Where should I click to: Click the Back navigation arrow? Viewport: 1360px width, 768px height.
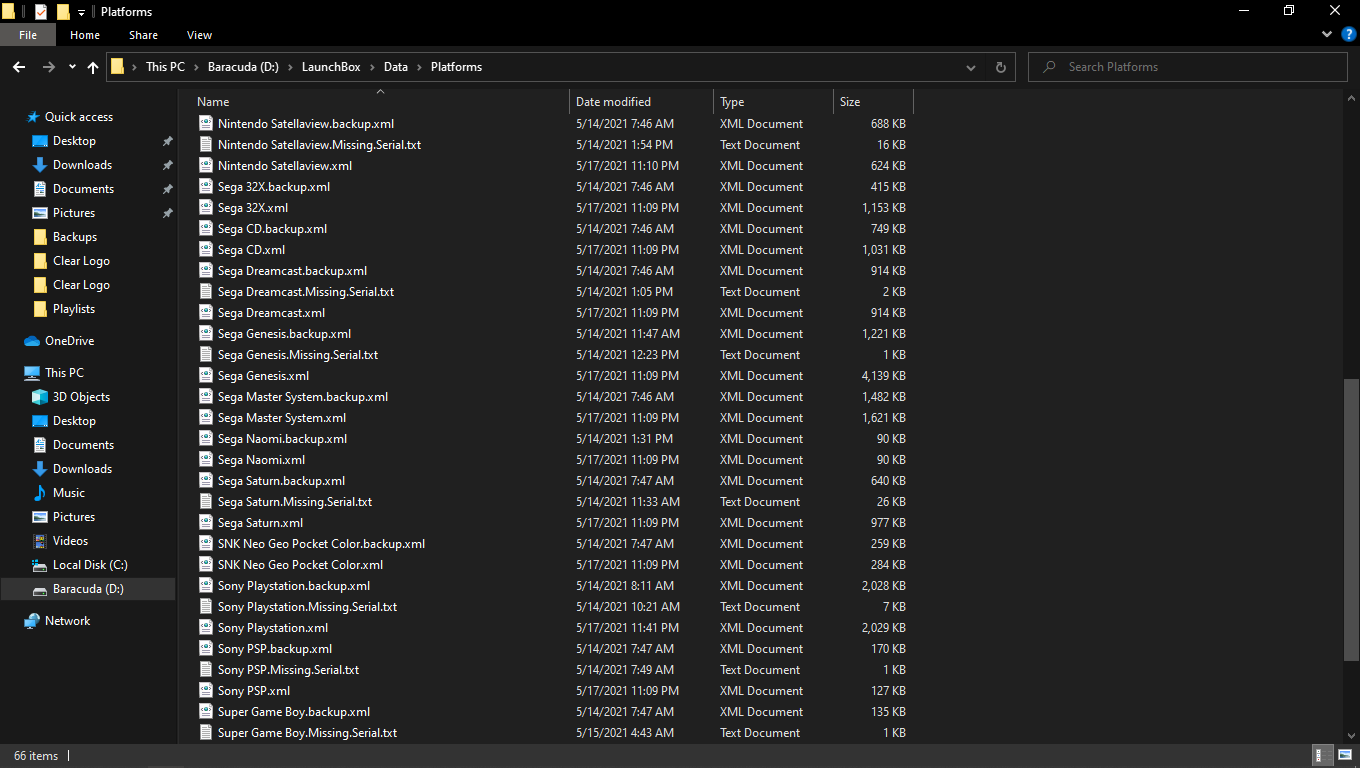click(x=19, y=67)
